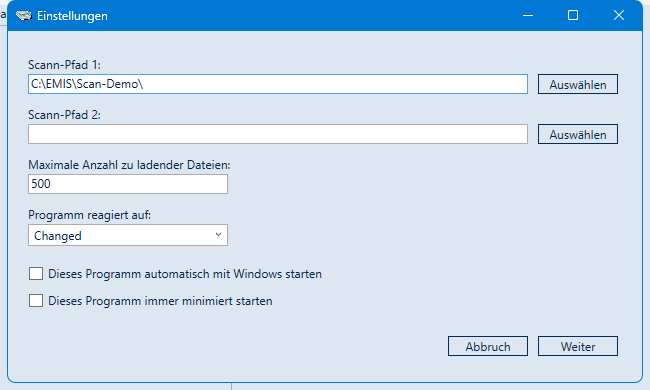The image size is (650, 390).
Task: Click the scanner app icon in title bar
Action: 24,16
